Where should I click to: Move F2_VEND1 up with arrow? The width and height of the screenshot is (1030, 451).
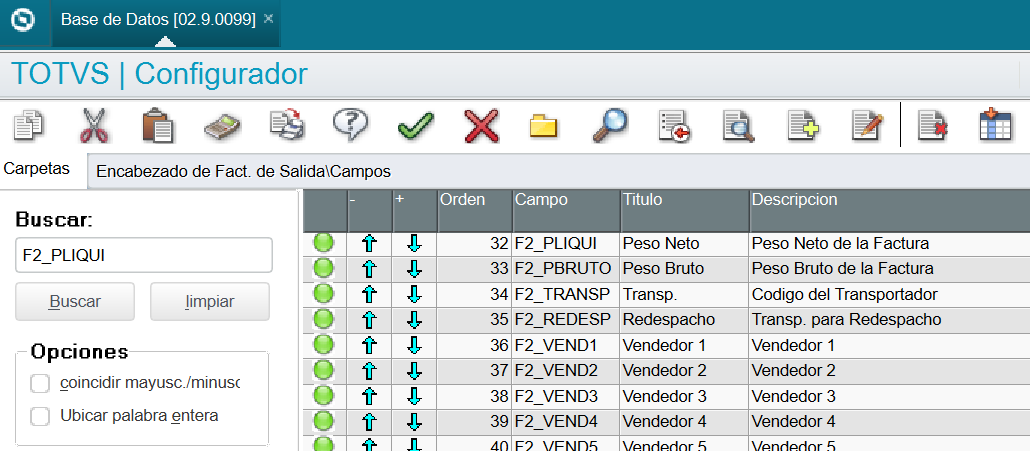click(x=370, y=345)
